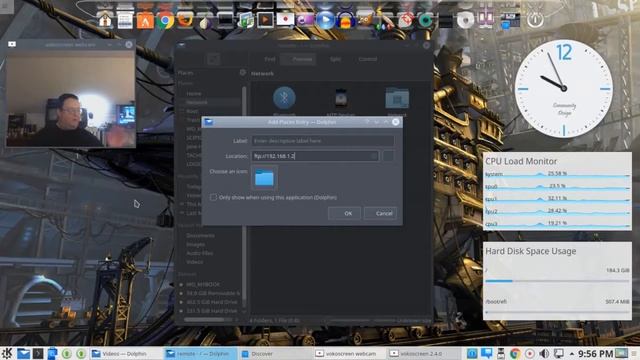Open the Tor onion icon in dock

pos(204,22)
